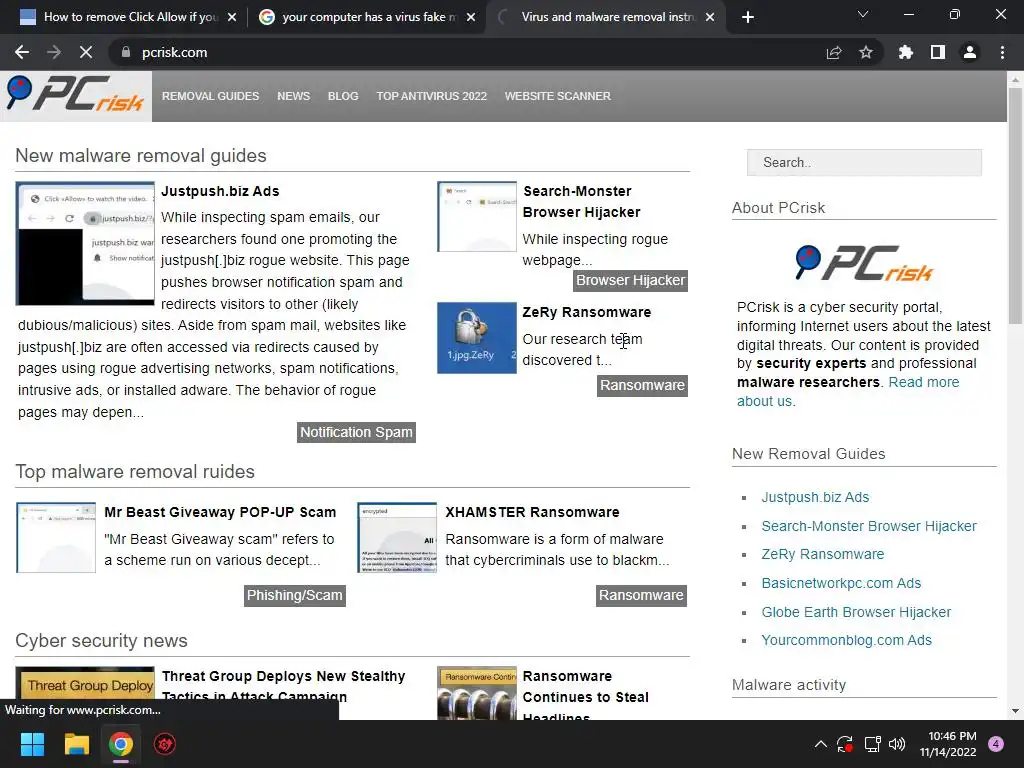1024x768 pixels.
Task: Follow 'Read more about us' link
Action: [x=848, y=391]
